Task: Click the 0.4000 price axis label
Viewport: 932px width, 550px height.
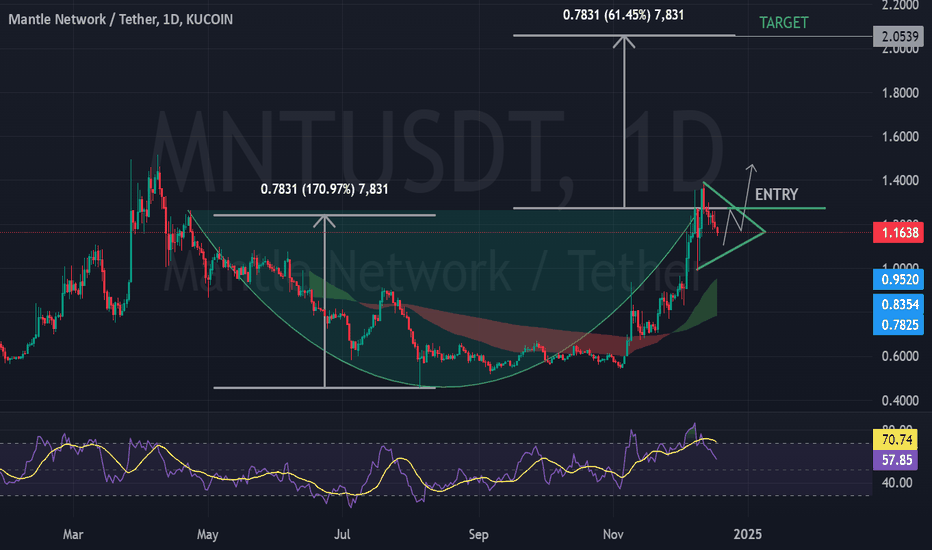Action: click(x=900, y=401)
